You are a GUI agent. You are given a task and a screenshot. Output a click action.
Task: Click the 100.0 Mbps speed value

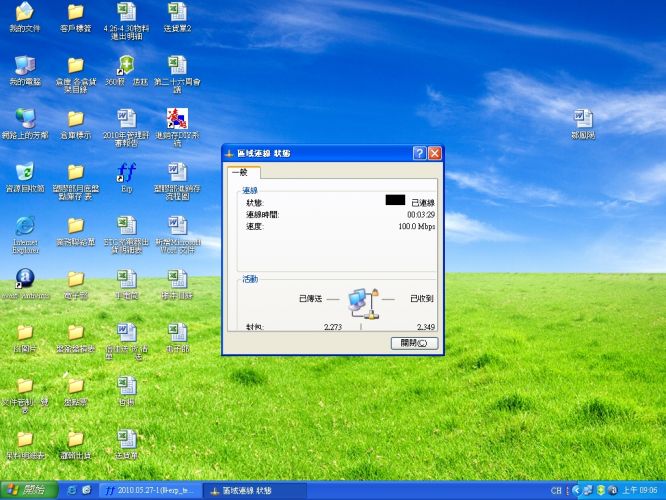coord(417,226)
